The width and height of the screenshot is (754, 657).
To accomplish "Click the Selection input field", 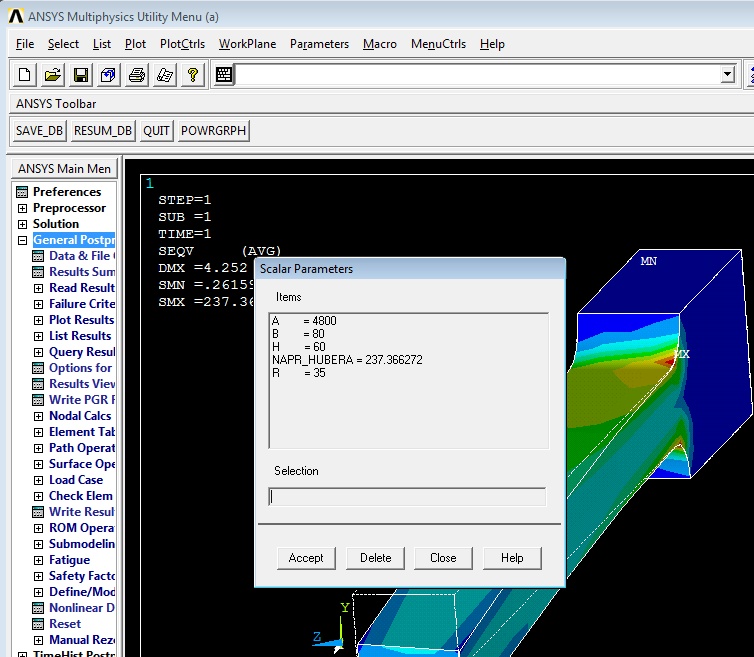I will pos(407,496).
